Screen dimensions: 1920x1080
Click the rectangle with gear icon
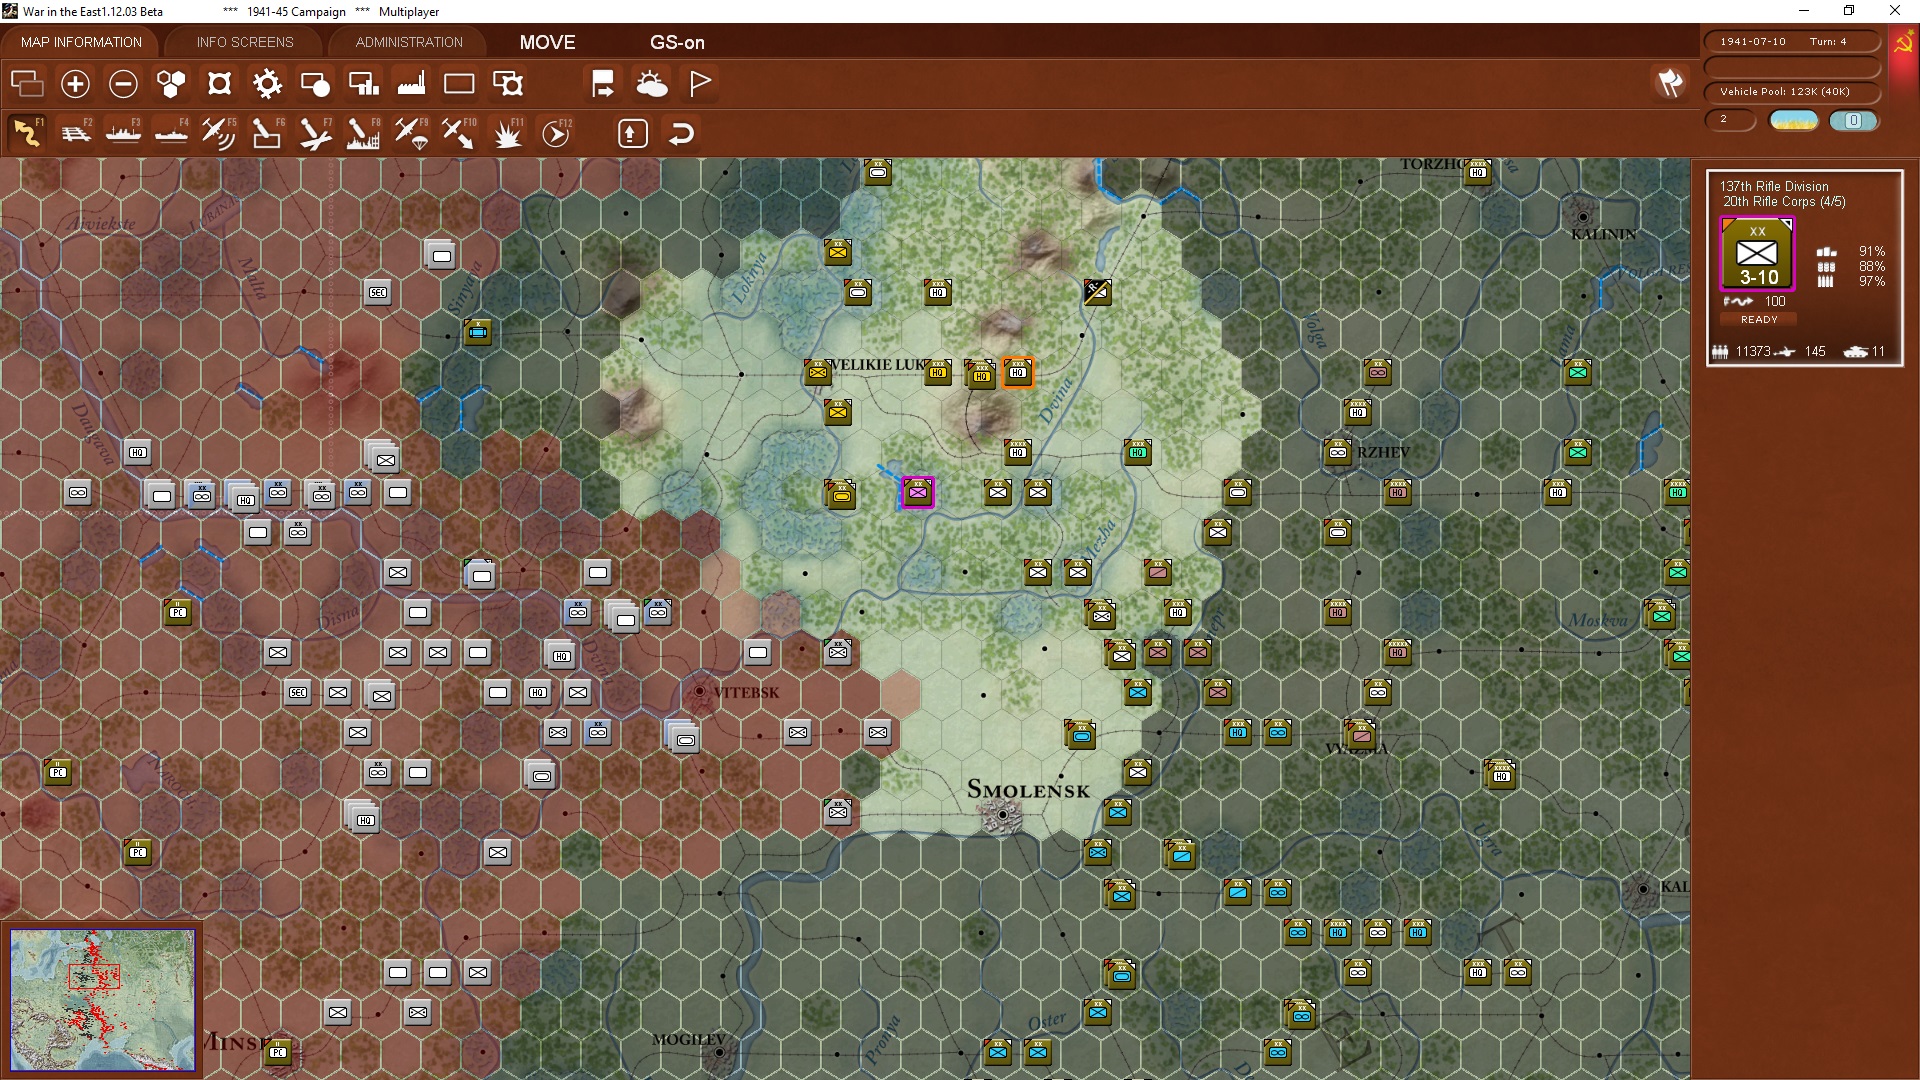pyautogui.click(x=507, y=83)
